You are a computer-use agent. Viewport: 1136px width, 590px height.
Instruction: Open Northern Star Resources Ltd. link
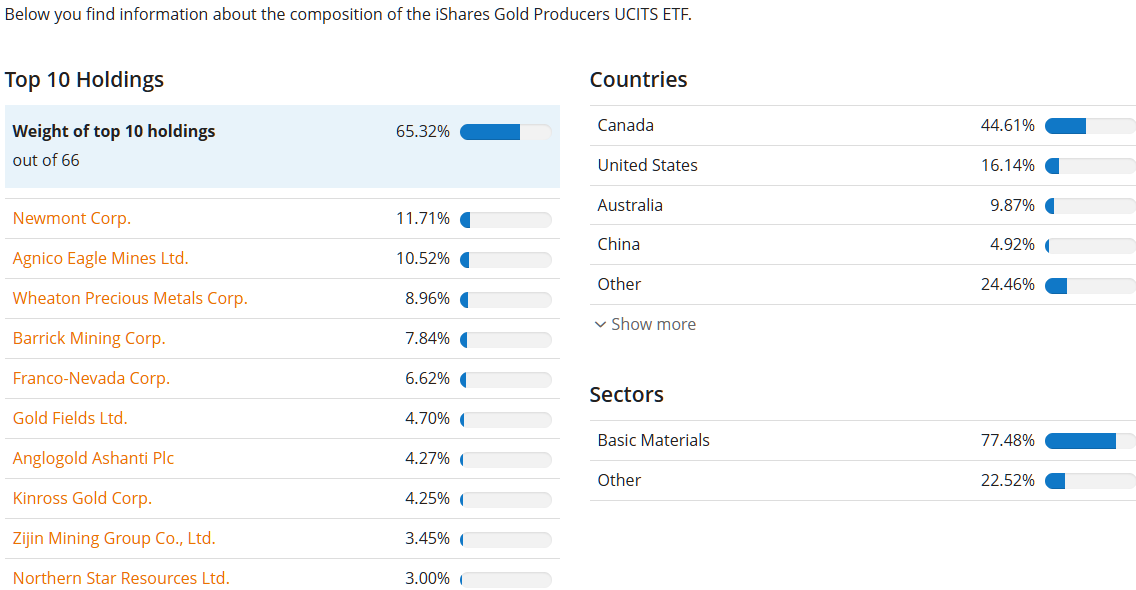coord(121,578)
